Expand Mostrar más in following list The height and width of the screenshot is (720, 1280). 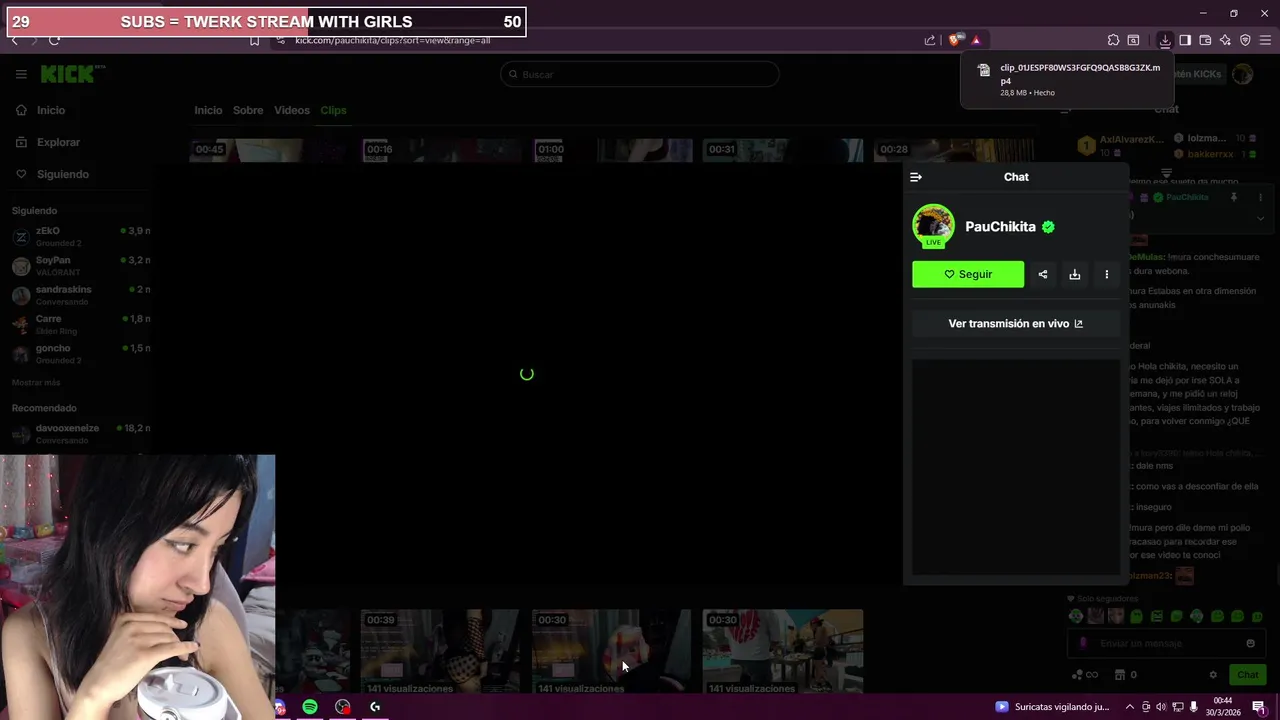(36, 383)
